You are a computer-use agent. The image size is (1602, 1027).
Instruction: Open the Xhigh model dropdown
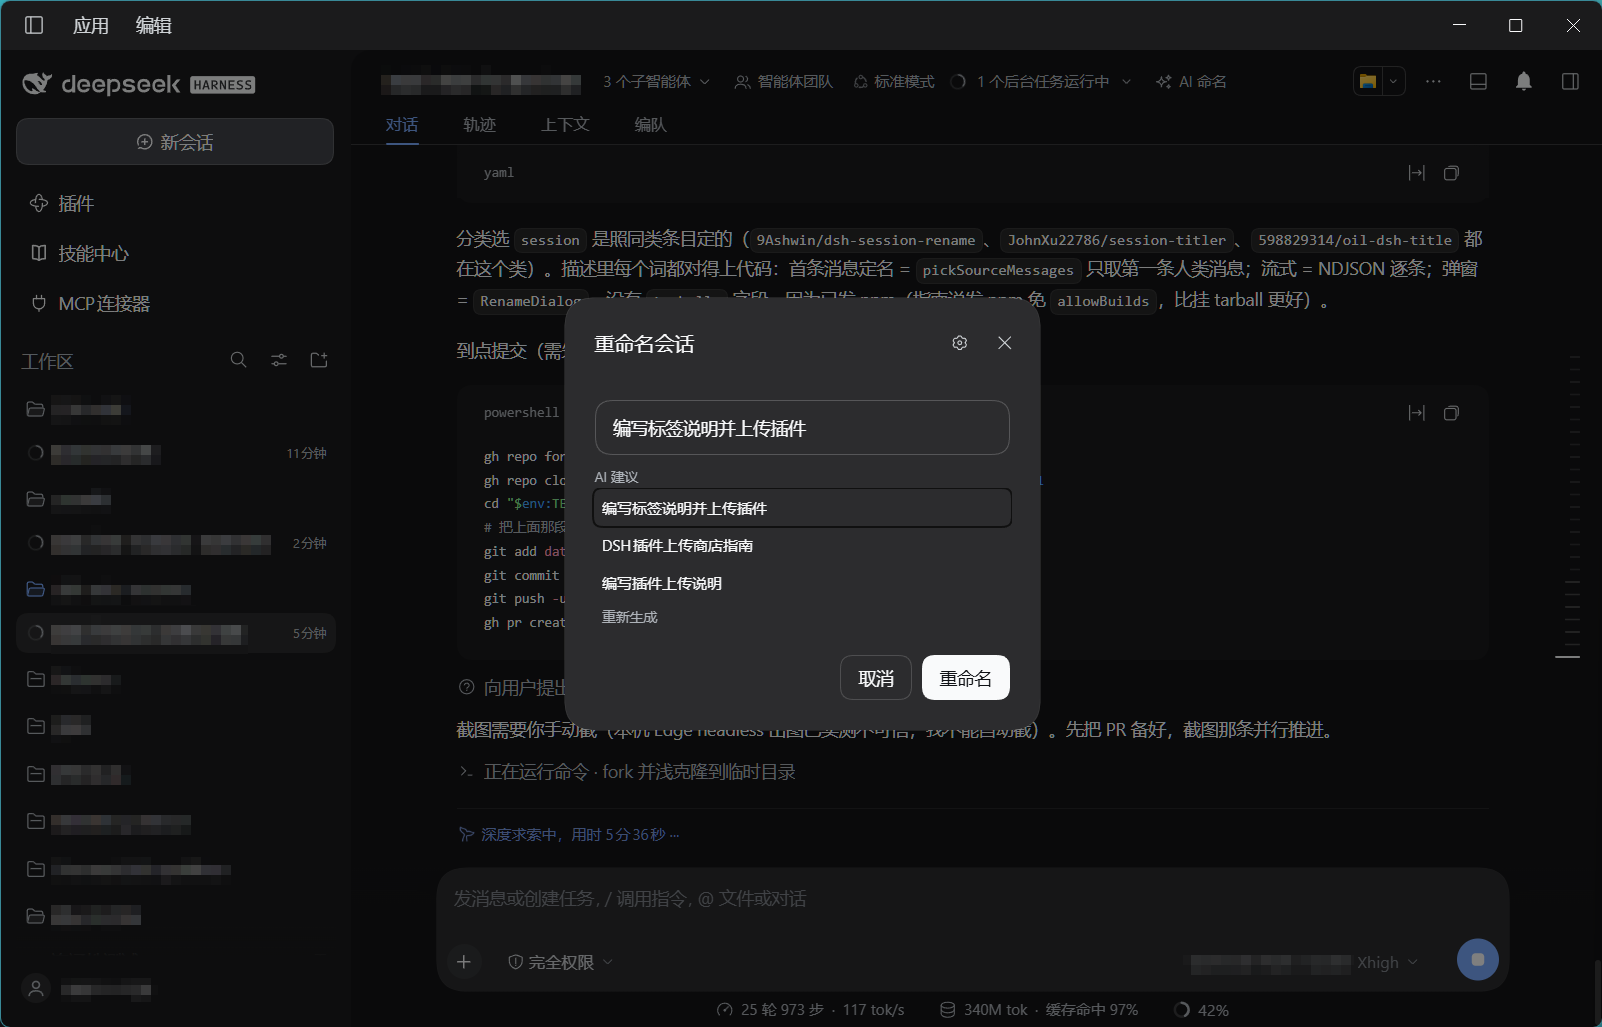pos(1387,962)
